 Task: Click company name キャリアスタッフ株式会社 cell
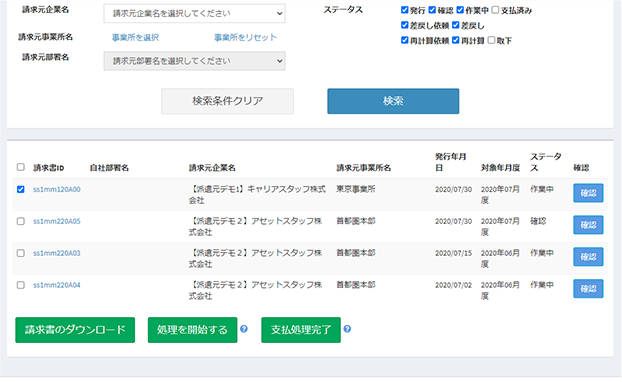(x=257, y=195)
